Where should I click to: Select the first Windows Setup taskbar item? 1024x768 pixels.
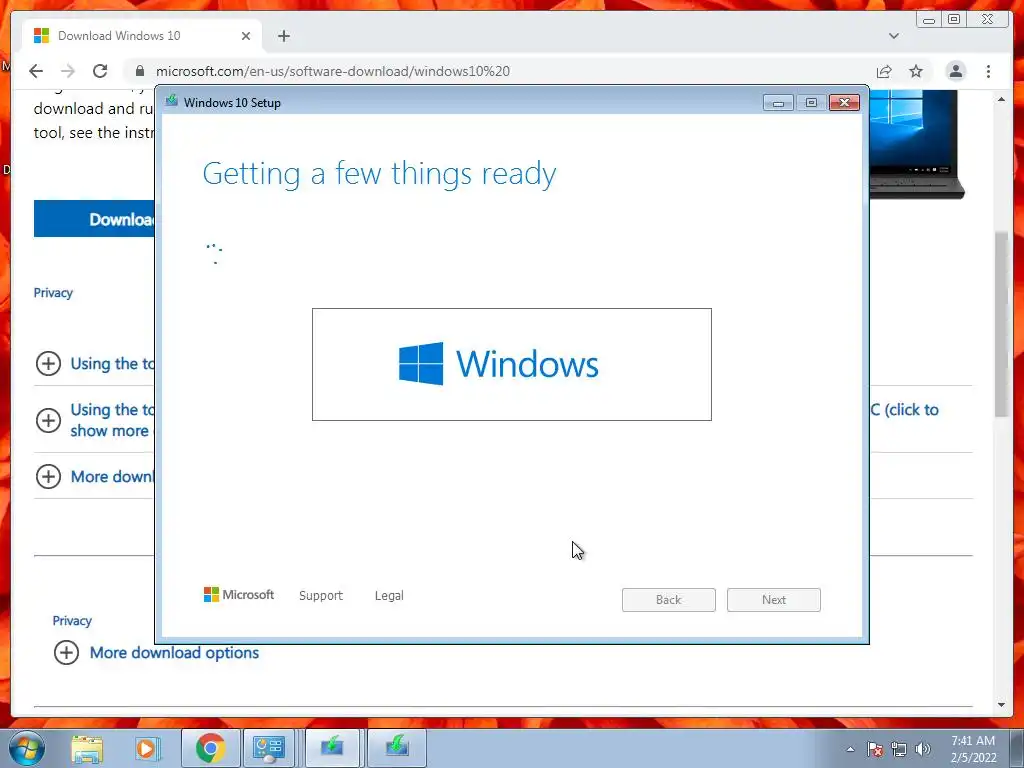pos(332,748)
